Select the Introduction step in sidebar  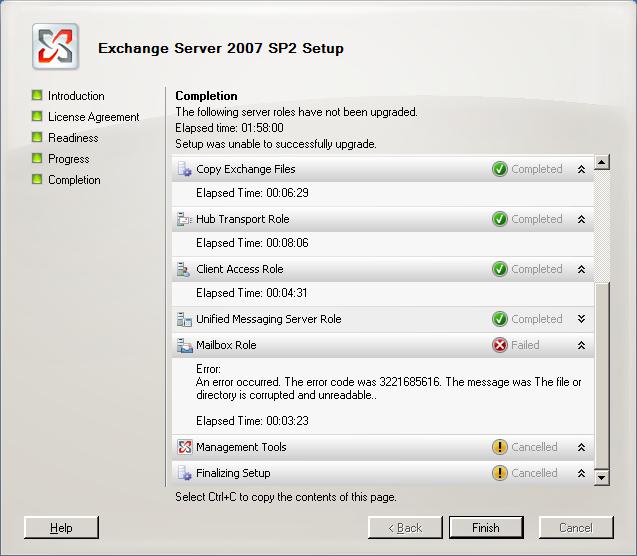(x=76, y=96)
